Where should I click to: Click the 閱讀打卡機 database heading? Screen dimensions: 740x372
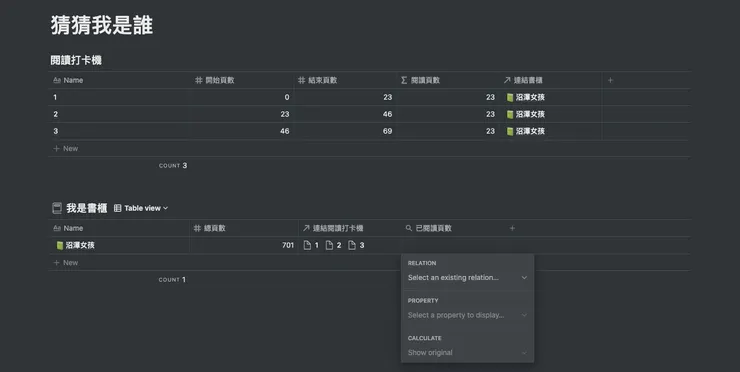click(76, 60)
